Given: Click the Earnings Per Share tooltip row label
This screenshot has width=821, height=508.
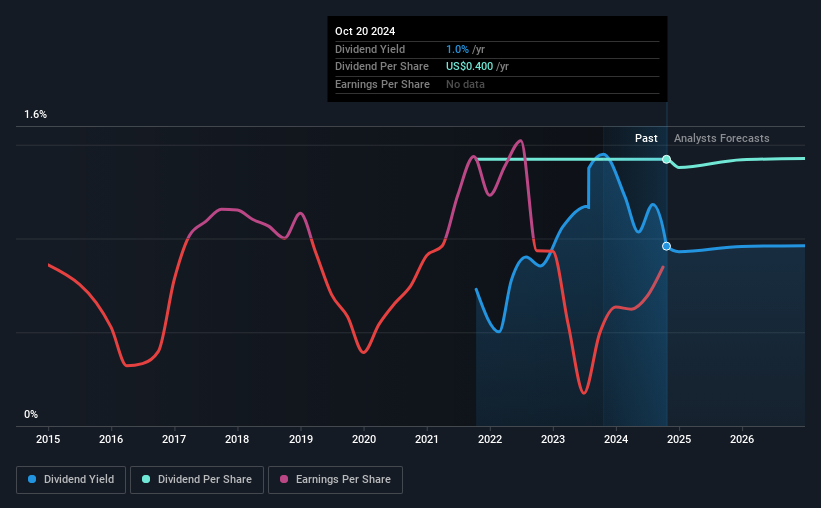Looking at the screenshot, I should coord(382,84).
